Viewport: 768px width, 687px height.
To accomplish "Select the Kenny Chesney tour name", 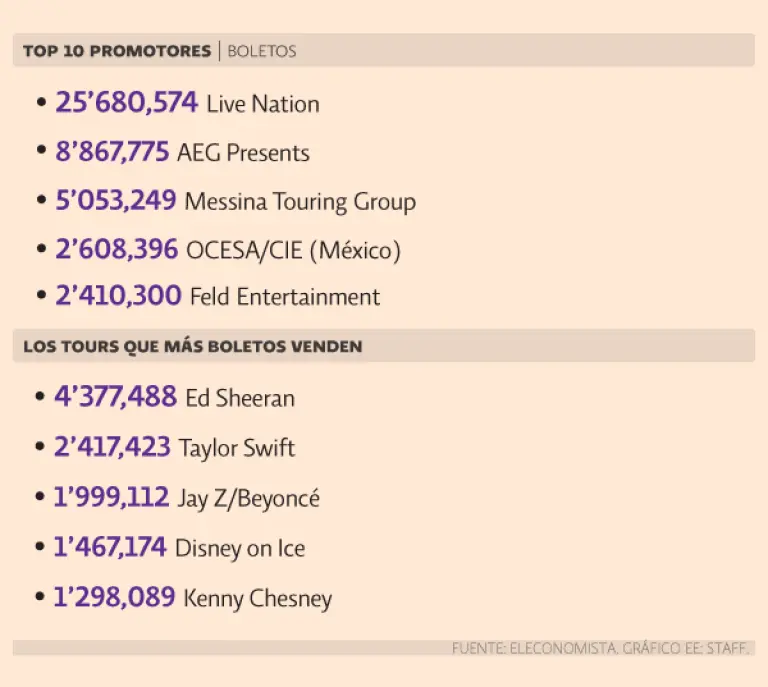I will 258,599.
